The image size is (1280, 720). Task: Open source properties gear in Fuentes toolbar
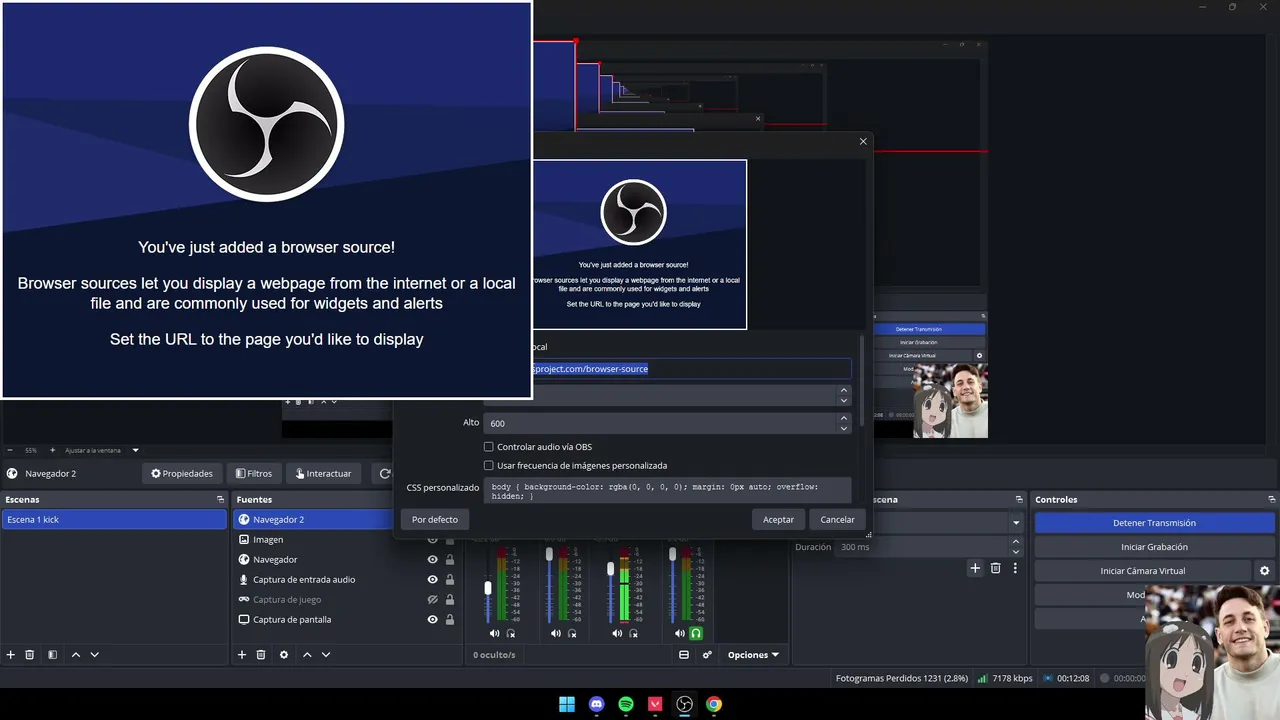pyautogui.click(x=284, y=655)
